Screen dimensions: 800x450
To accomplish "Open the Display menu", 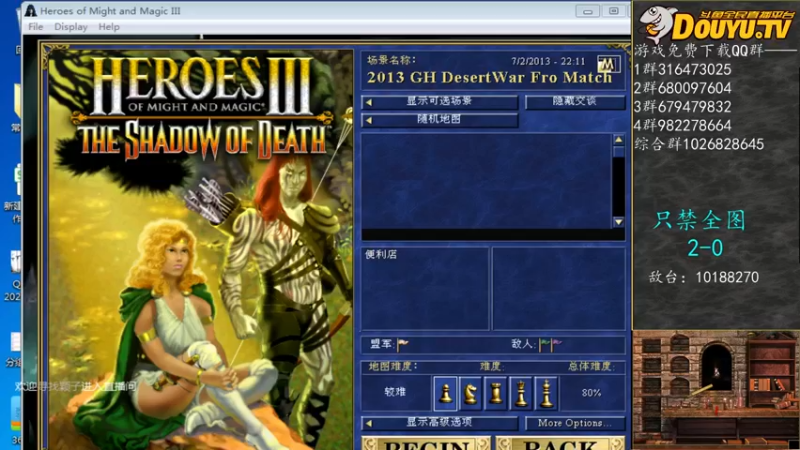I will tap(70, 27).
